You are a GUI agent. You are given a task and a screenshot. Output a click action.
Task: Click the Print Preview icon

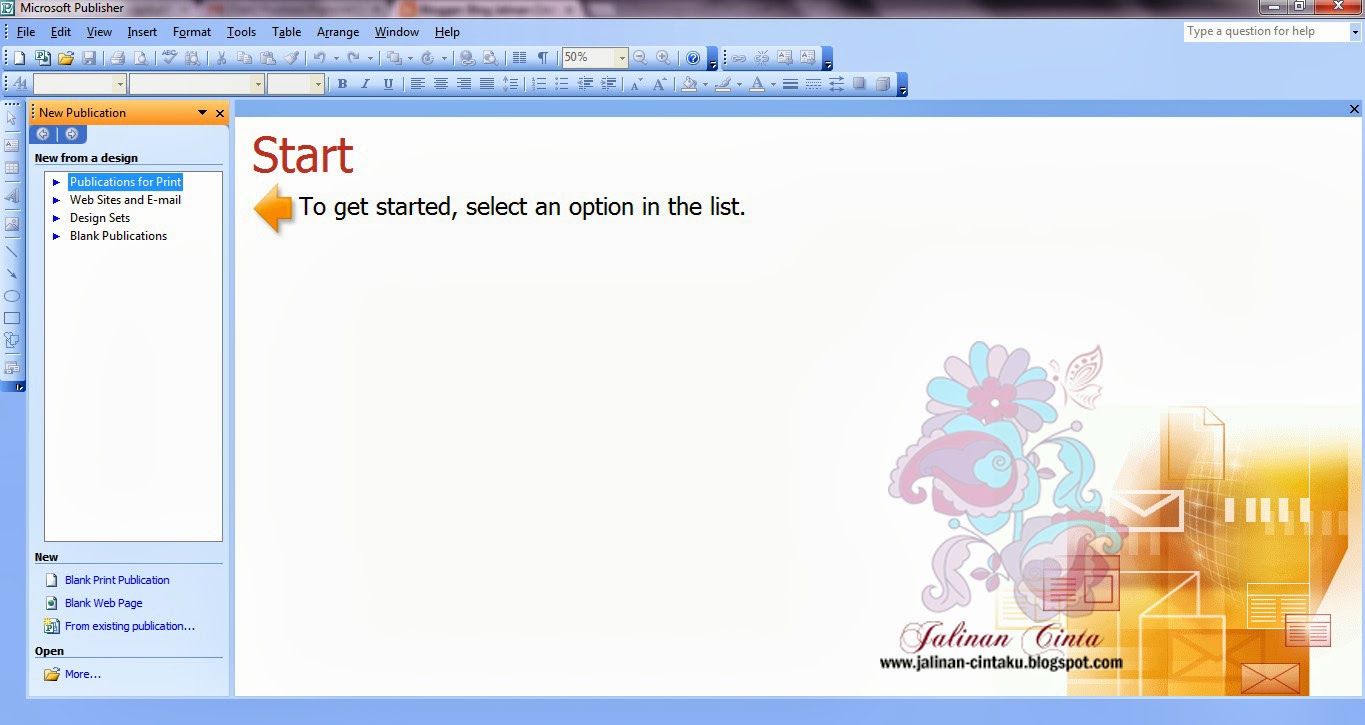coord(140,58)
